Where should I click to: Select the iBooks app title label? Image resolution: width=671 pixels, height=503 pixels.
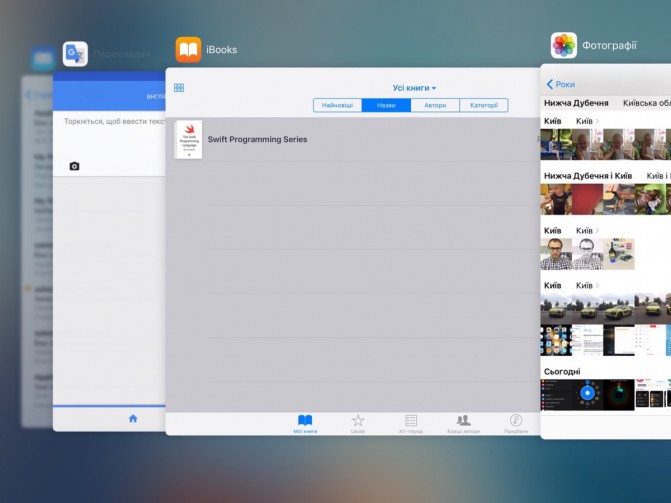[x=221, y=50]
